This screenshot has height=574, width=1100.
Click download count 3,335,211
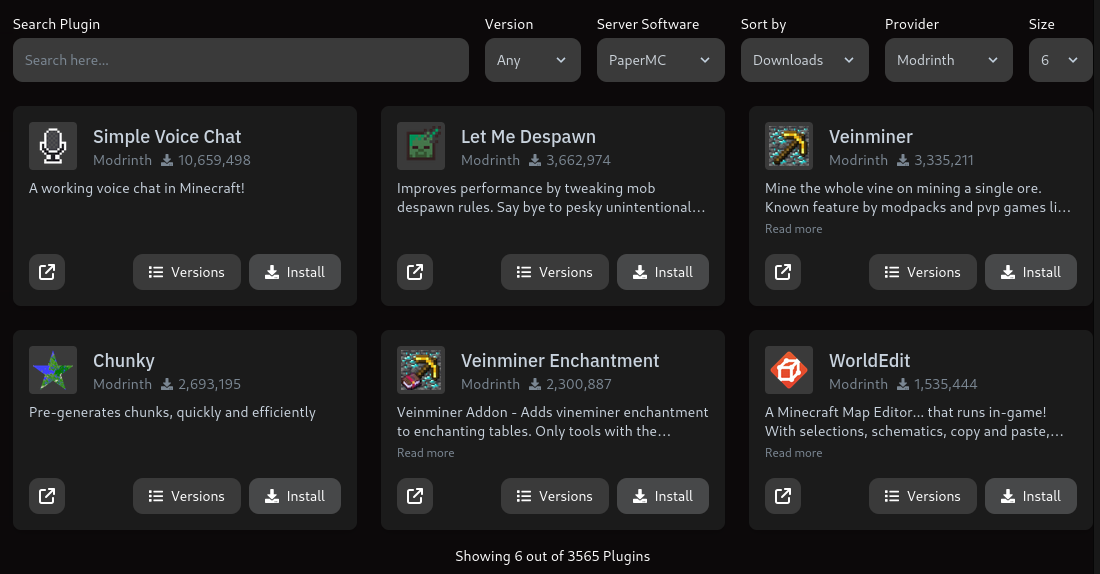tap(944, 160)
